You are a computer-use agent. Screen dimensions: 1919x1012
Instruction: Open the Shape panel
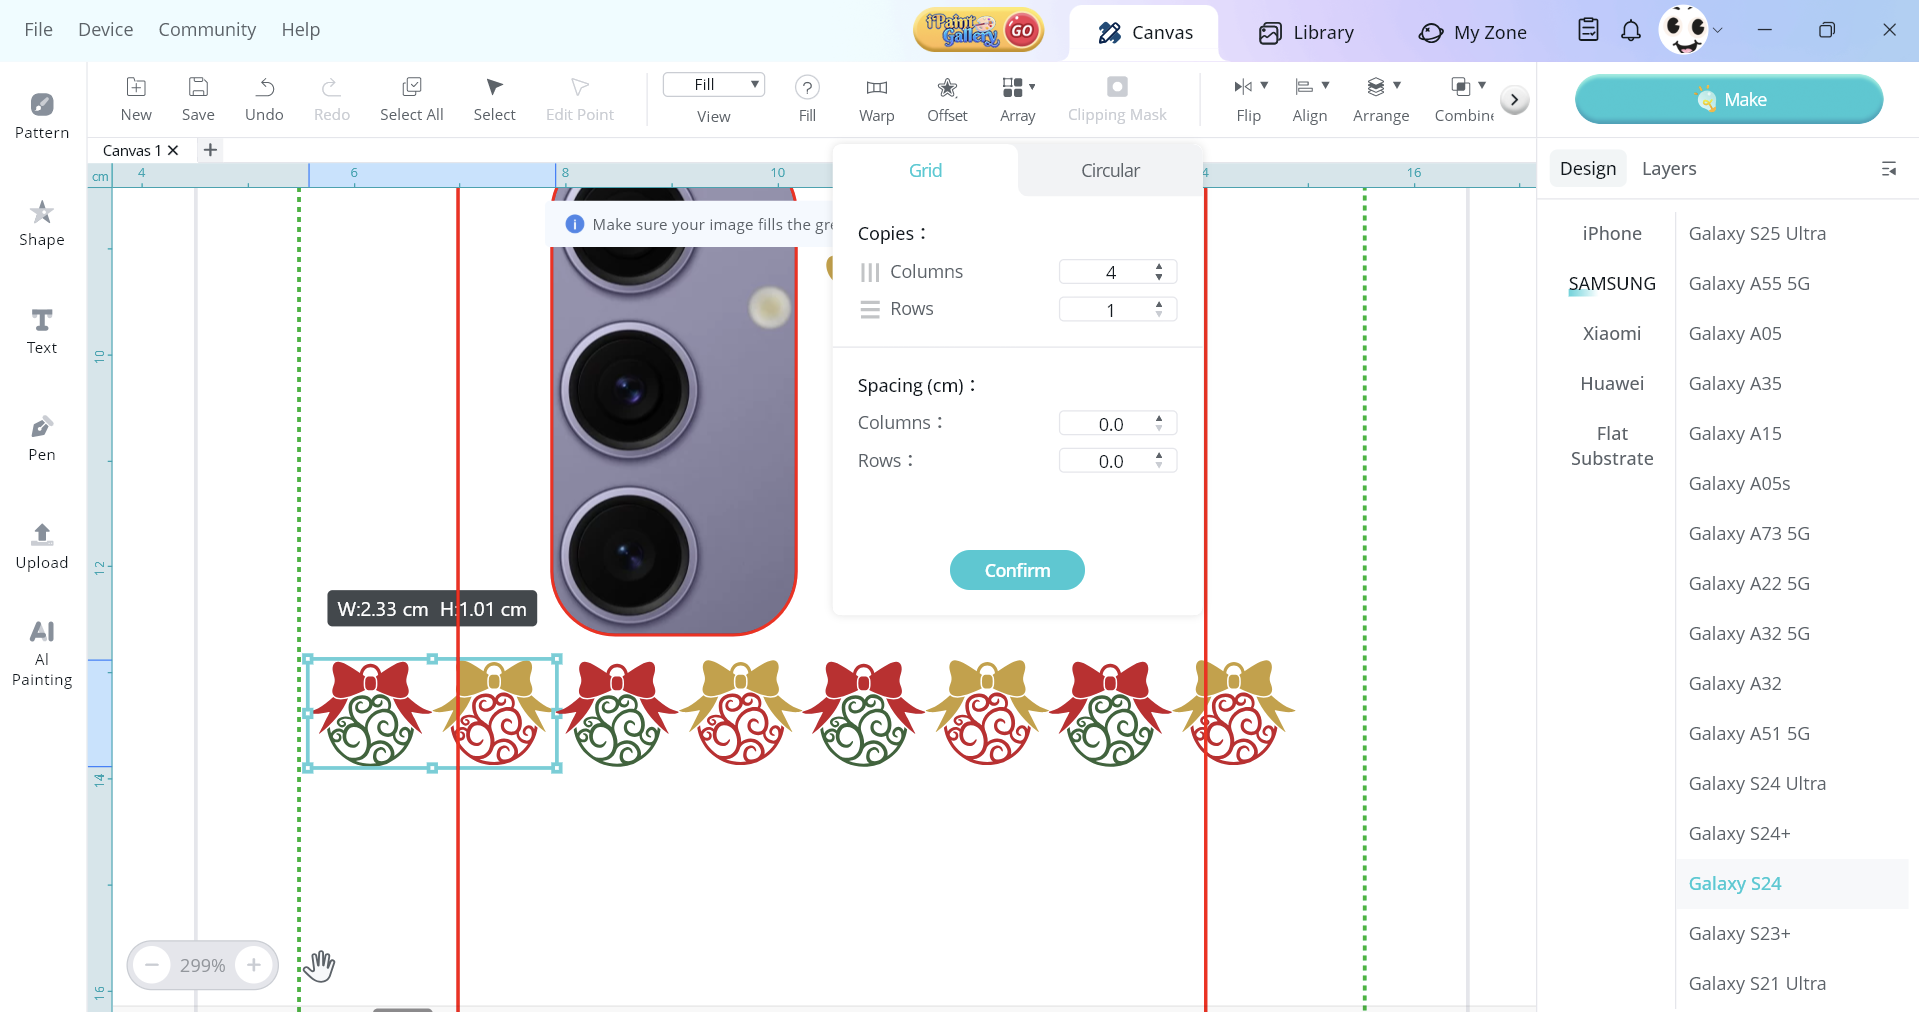tap(42, 223)
